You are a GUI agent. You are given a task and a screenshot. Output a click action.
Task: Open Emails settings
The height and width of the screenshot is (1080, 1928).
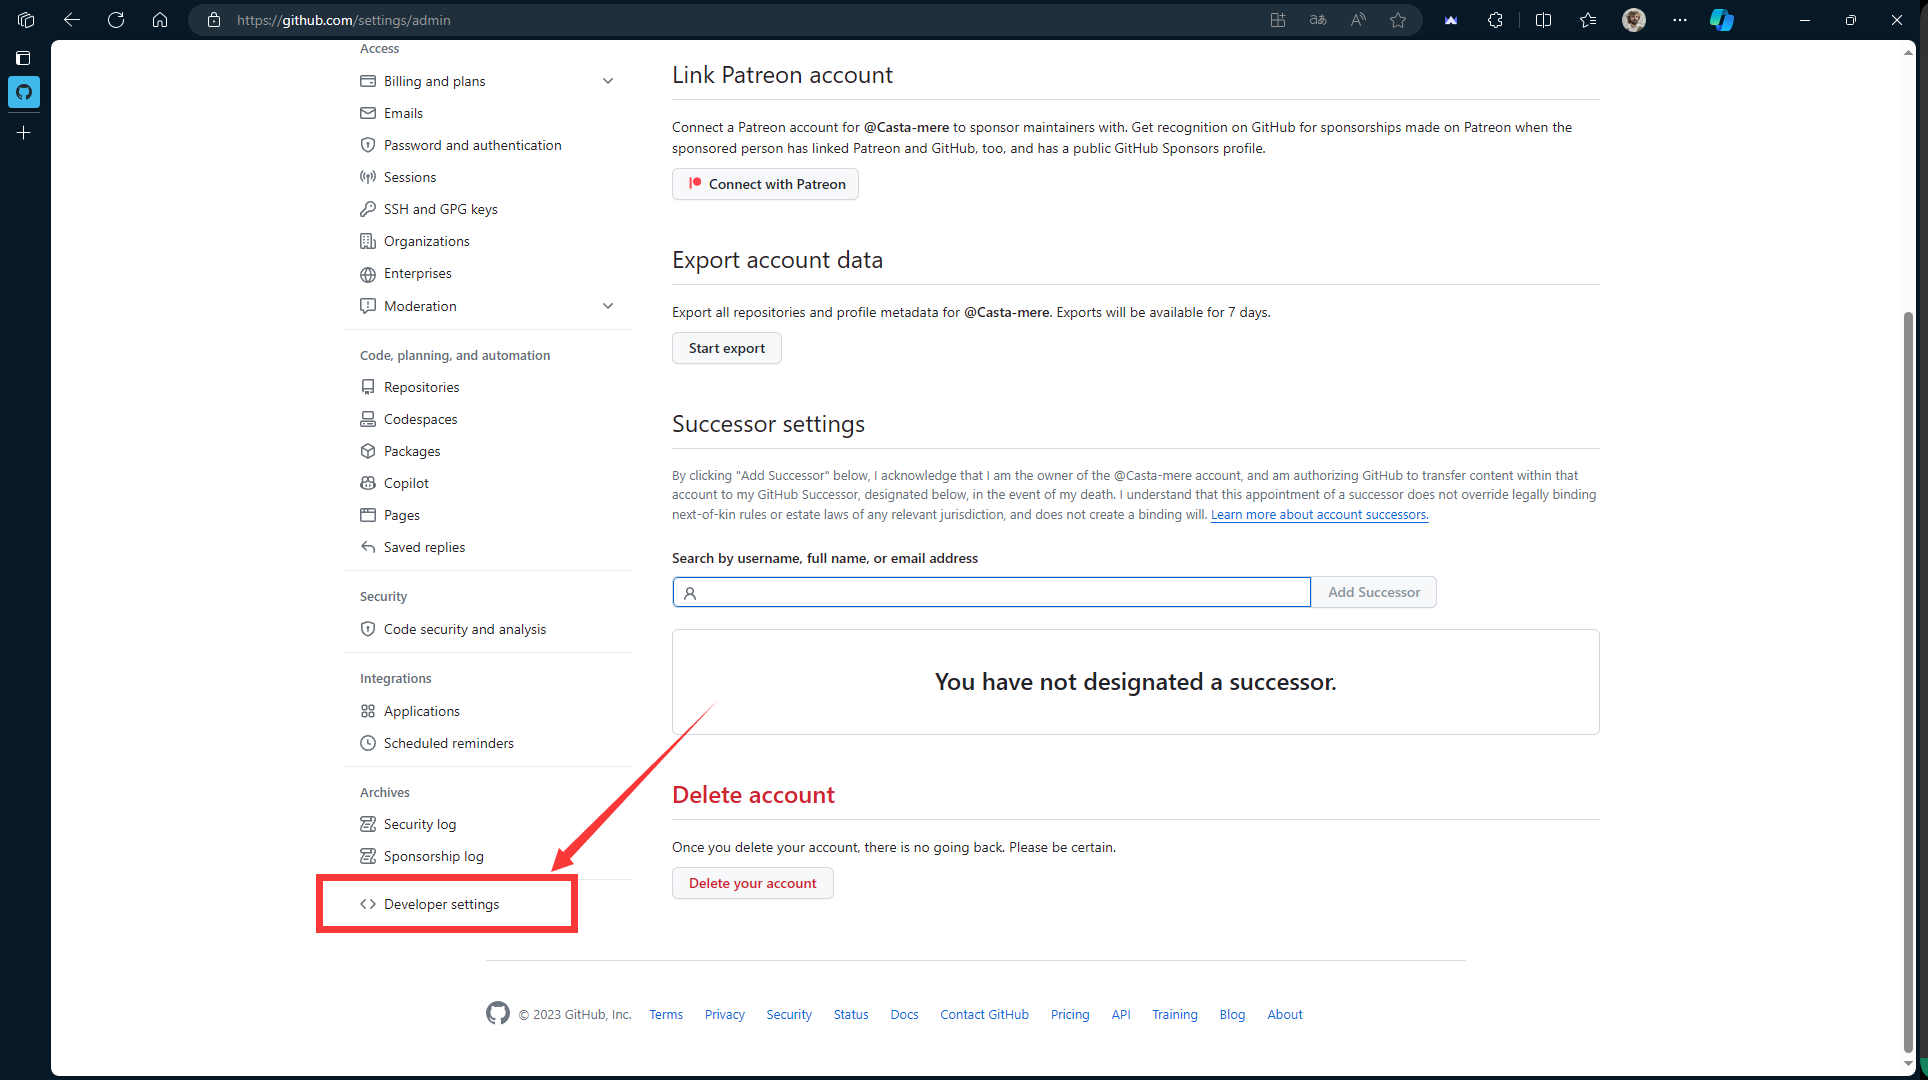click(x=403, y=113)
